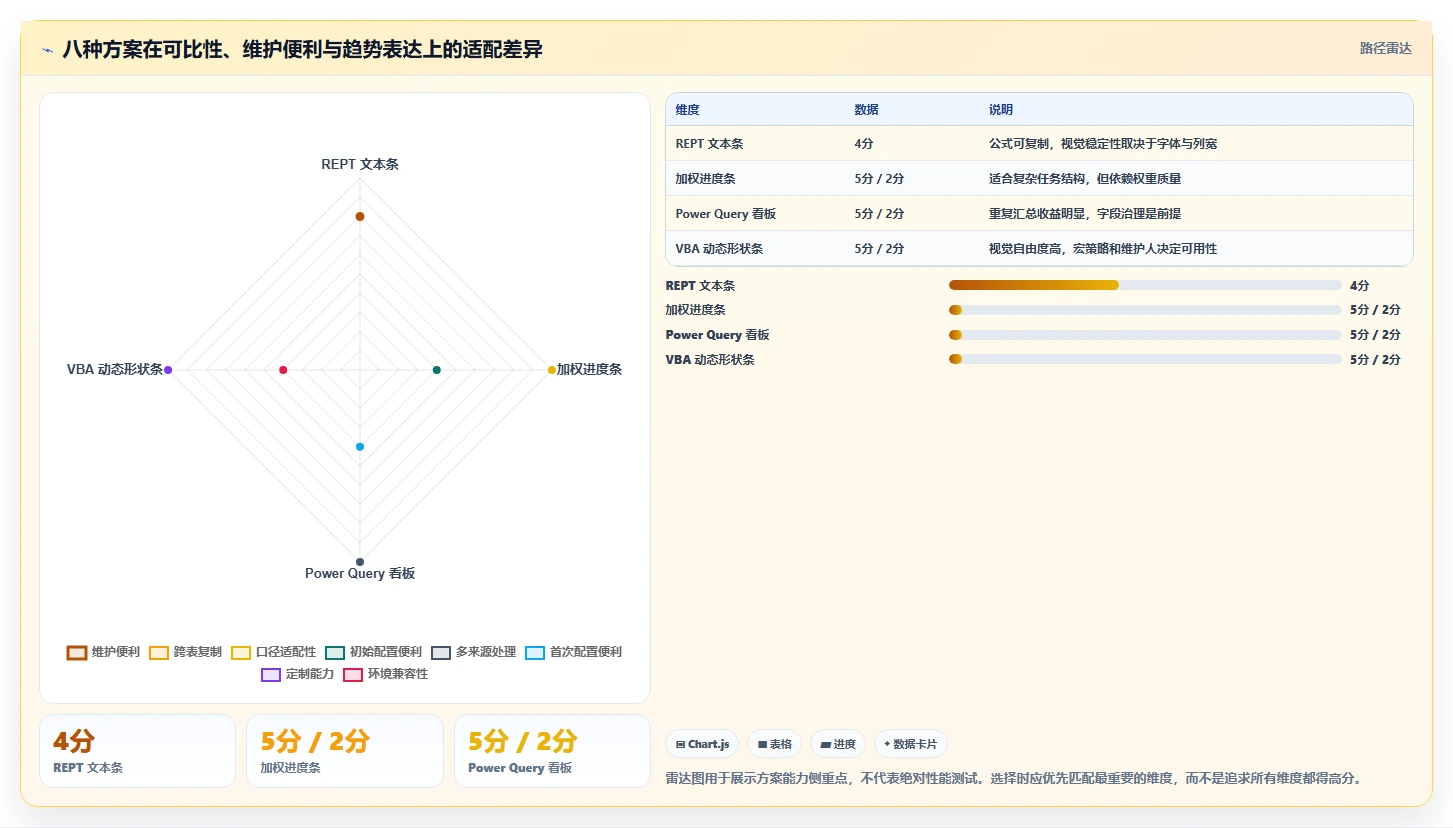The height and width of the screenshot is (828, 1453).
Task: Click the dark point at Power Query axis
Action: pos(360,561)
